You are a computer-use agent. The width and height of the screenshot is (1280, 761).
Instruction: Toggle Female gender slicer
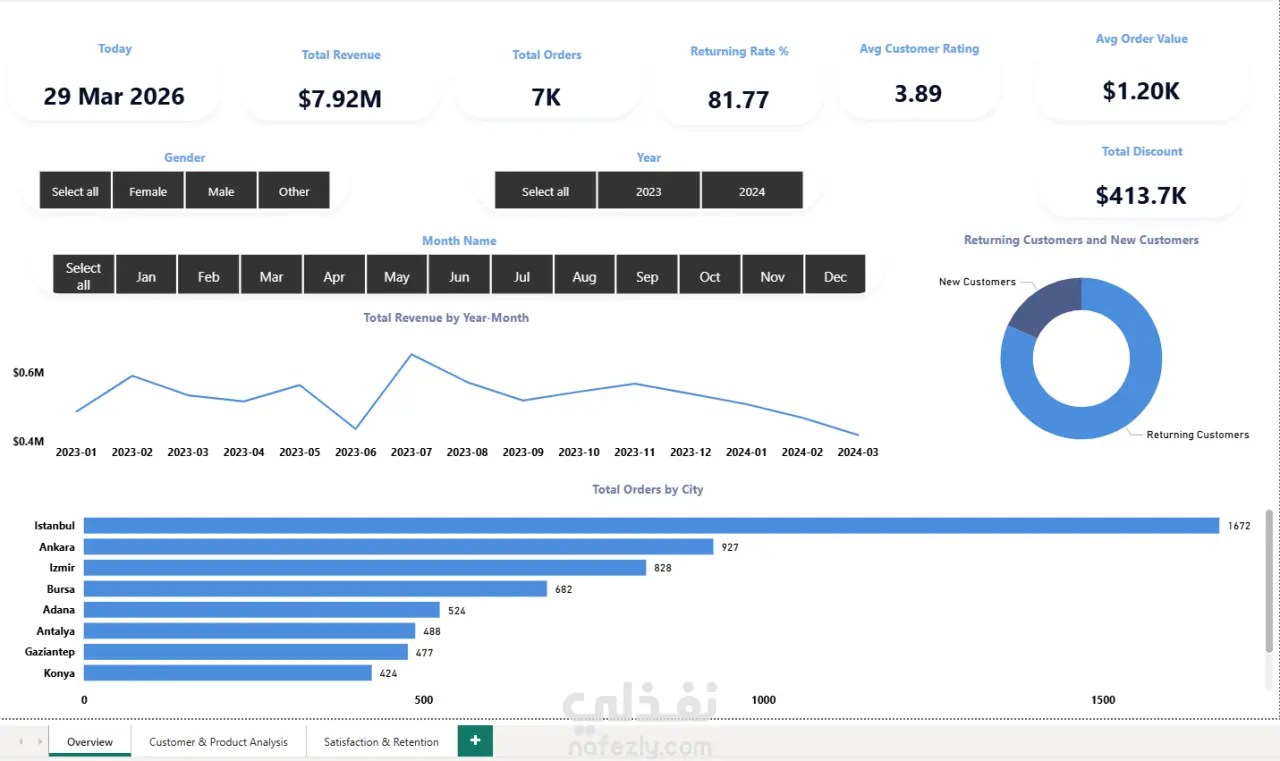148,191
